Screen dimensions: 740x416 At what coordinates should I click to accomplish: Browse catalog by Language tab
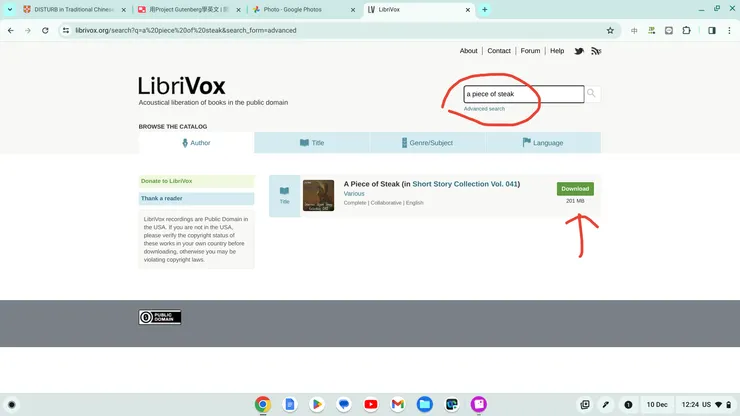click(543, 143)
